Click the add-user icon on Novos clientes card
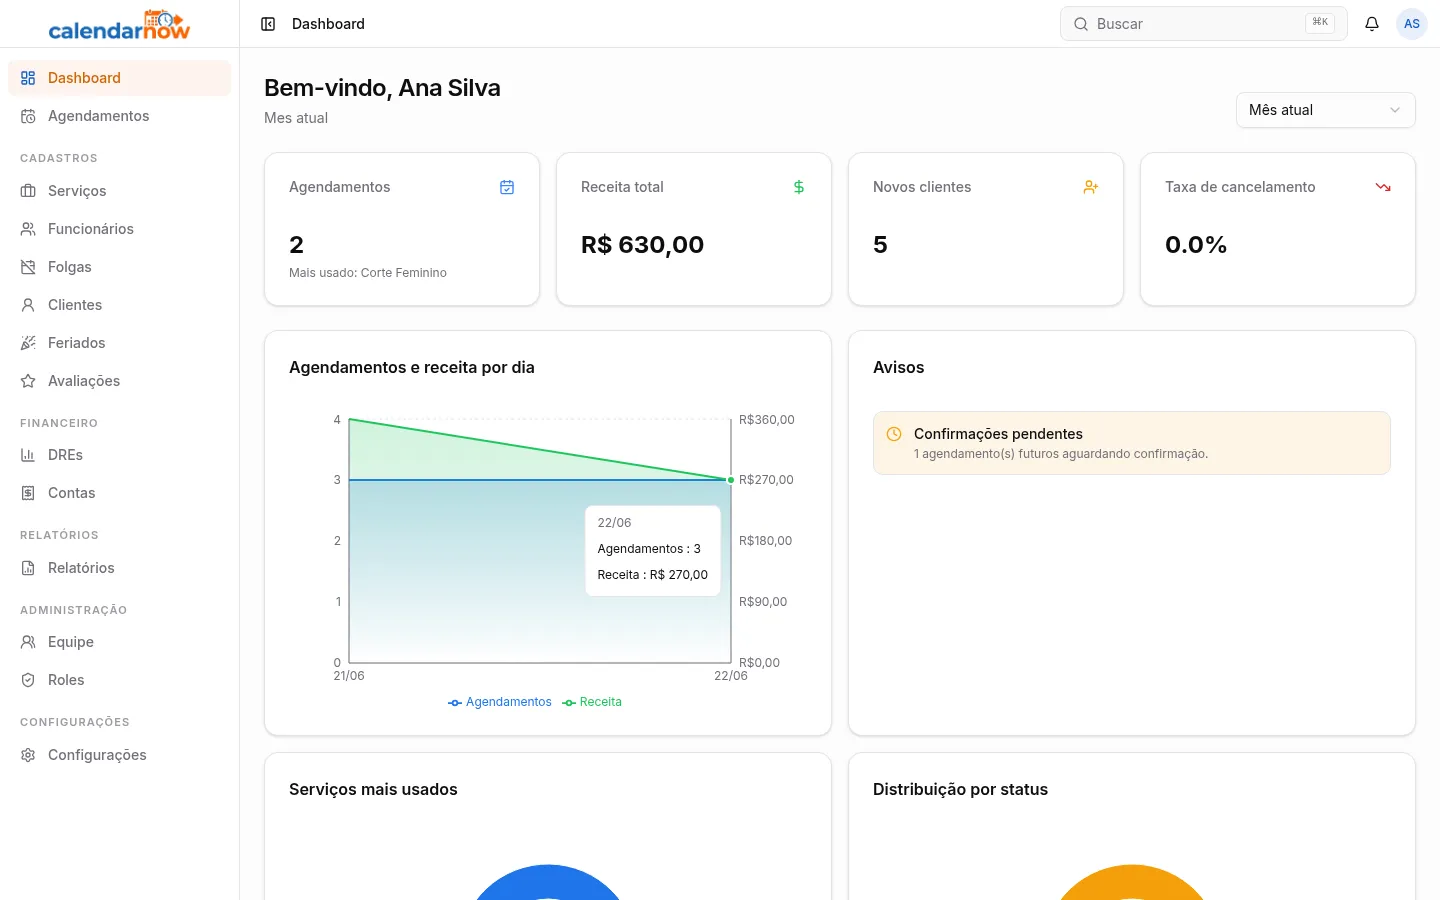Screen dimensions: 1440x900 click(x=1091, y=187)
